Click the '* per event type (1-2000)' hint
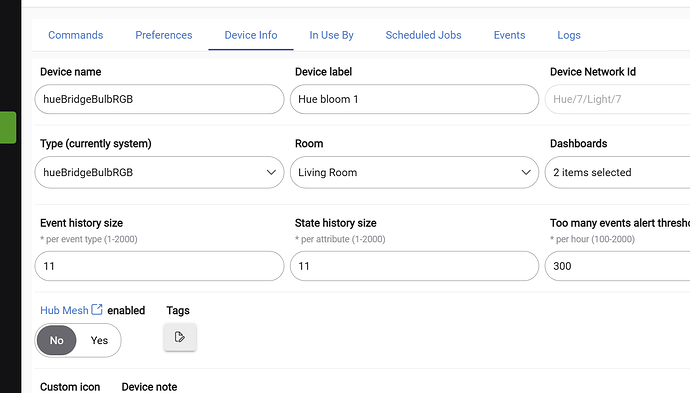The width and height of the screenshot is (690, 393). point(88,239)
